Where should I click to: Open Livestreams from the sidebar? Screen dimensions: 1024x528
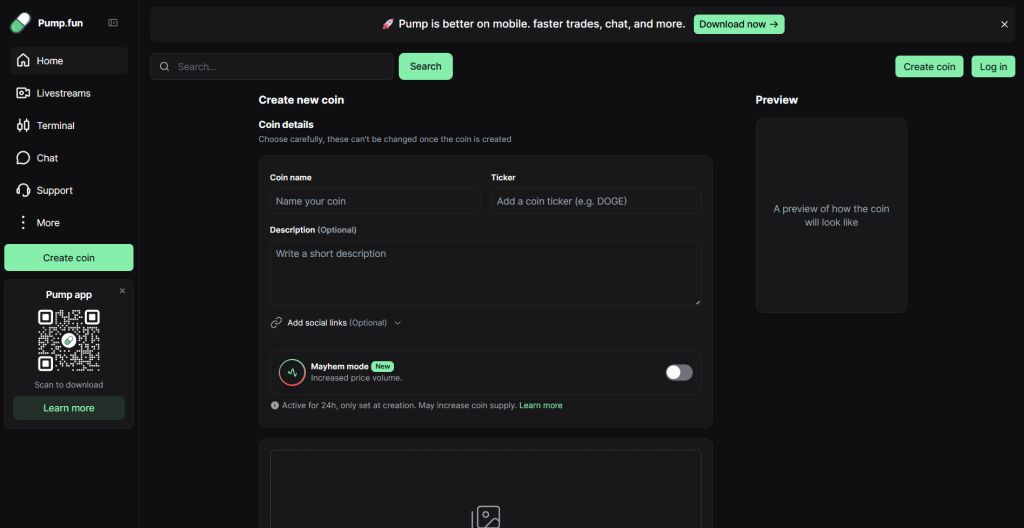62,93
